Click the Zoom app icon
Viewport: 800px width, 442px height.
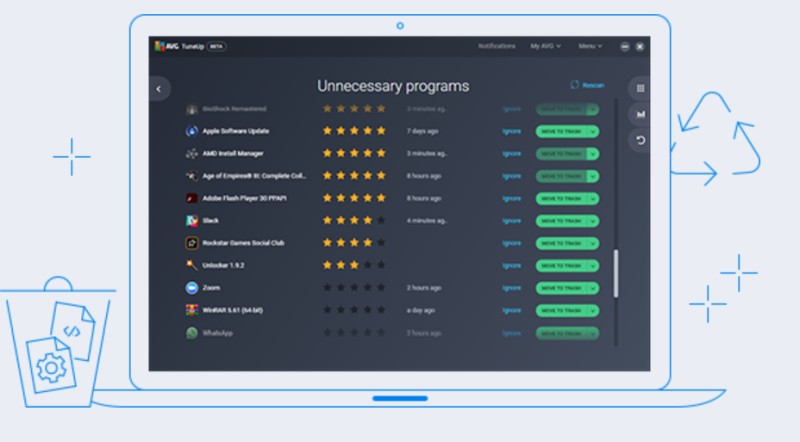coord(192,288)
